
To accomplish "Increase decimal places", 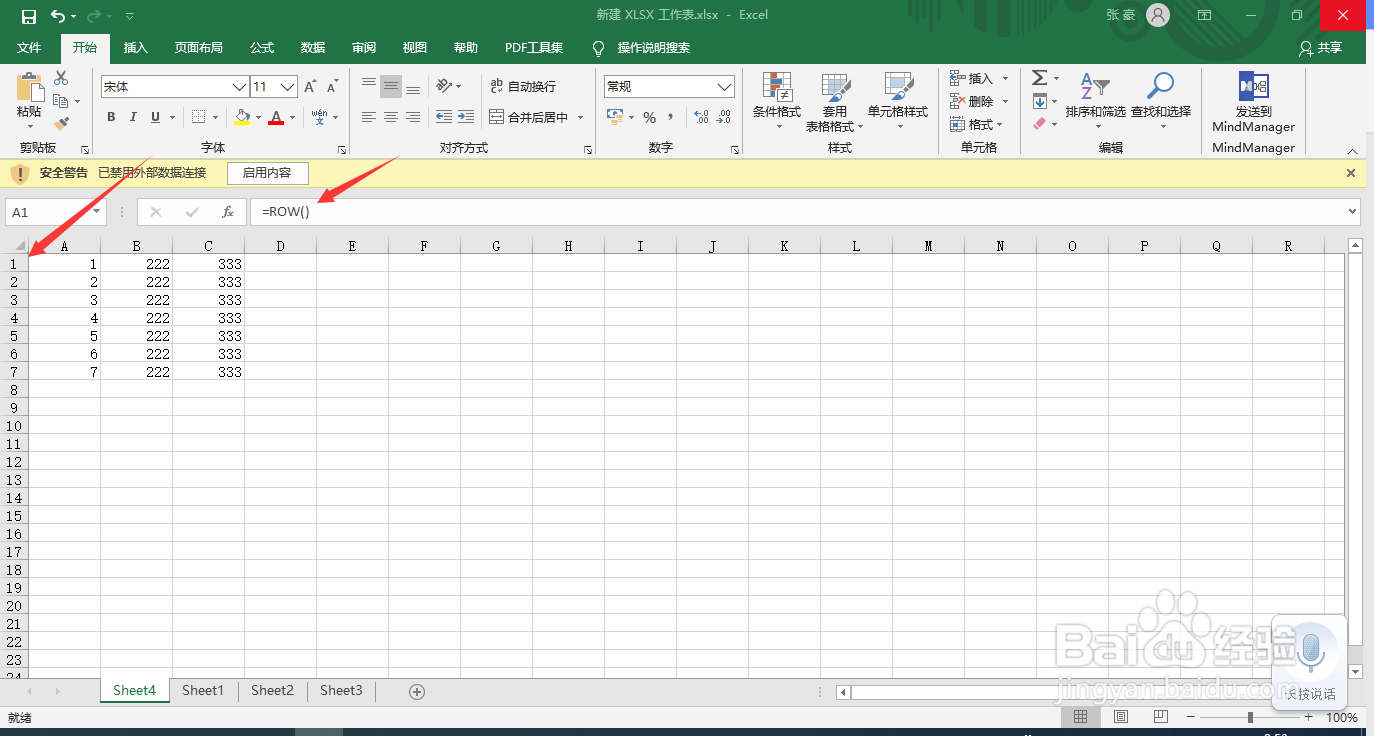I will 701,118.
